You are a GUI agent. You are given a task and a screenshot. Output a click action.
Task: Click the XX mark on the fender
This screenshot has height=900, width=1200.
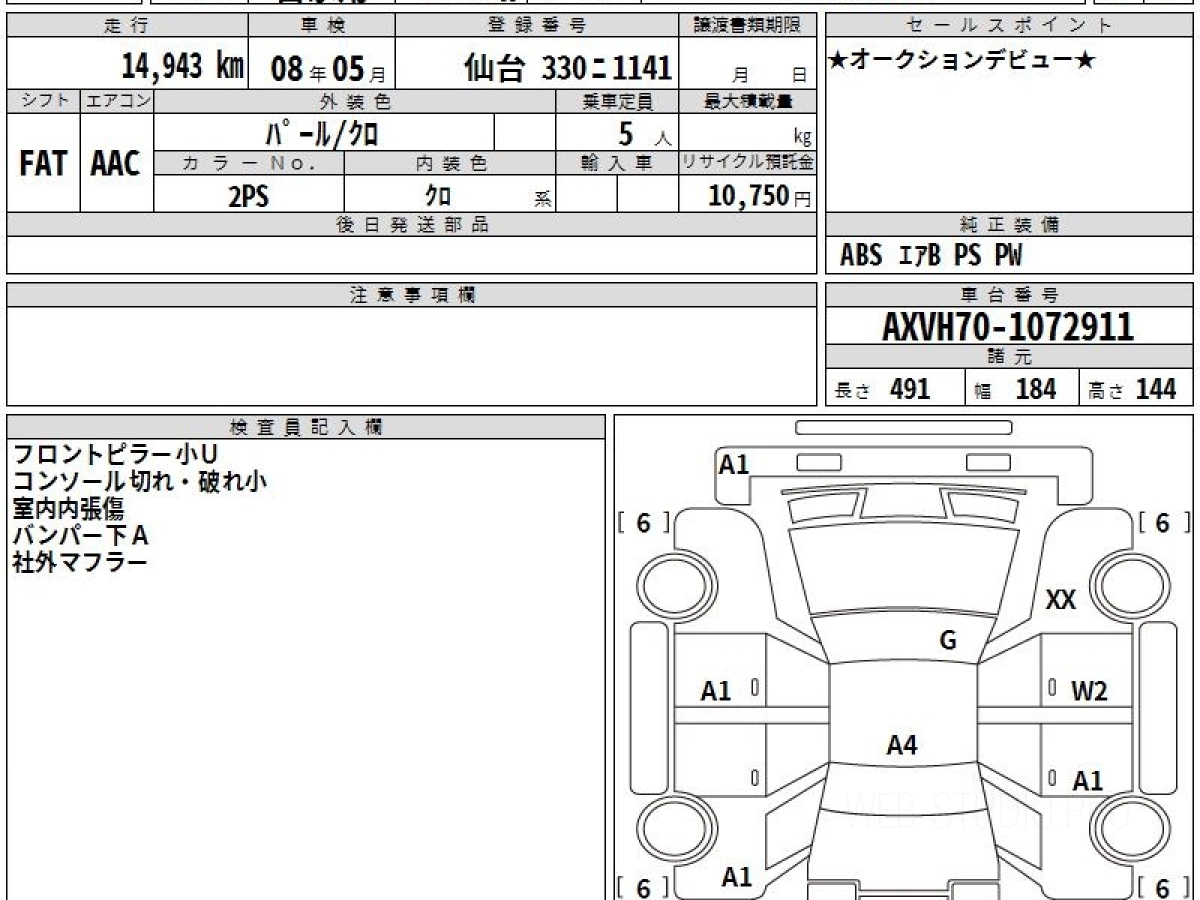(1060, 600)
